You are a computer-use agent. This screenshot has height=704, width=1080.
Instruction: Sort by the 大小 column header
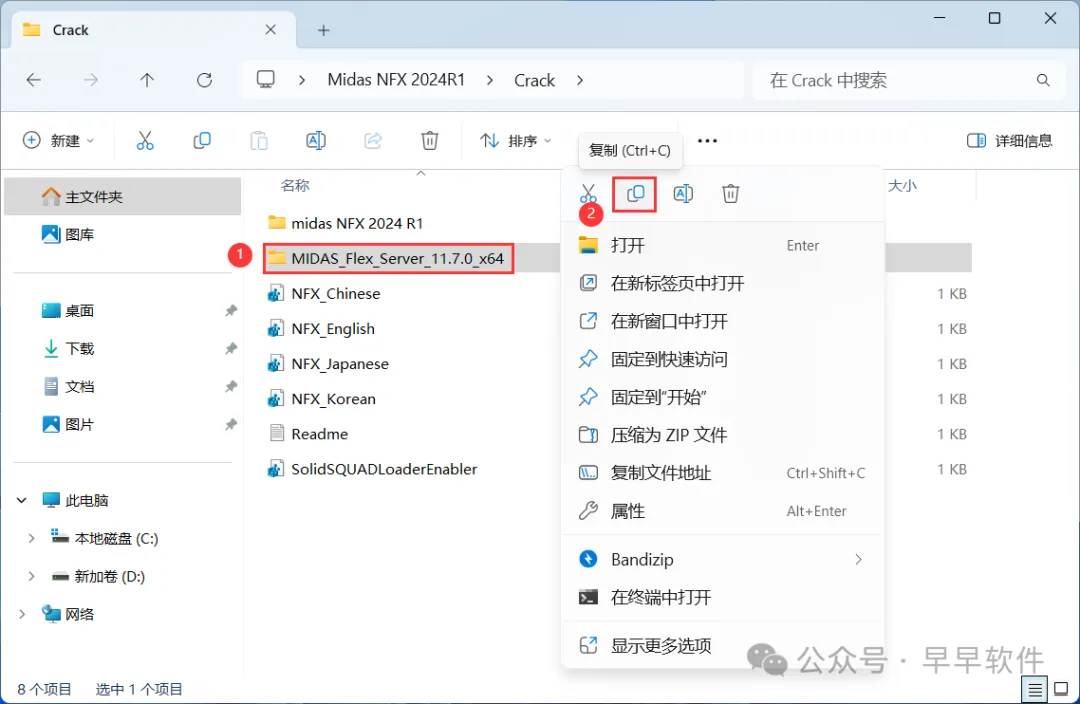[x=902, y=185]
